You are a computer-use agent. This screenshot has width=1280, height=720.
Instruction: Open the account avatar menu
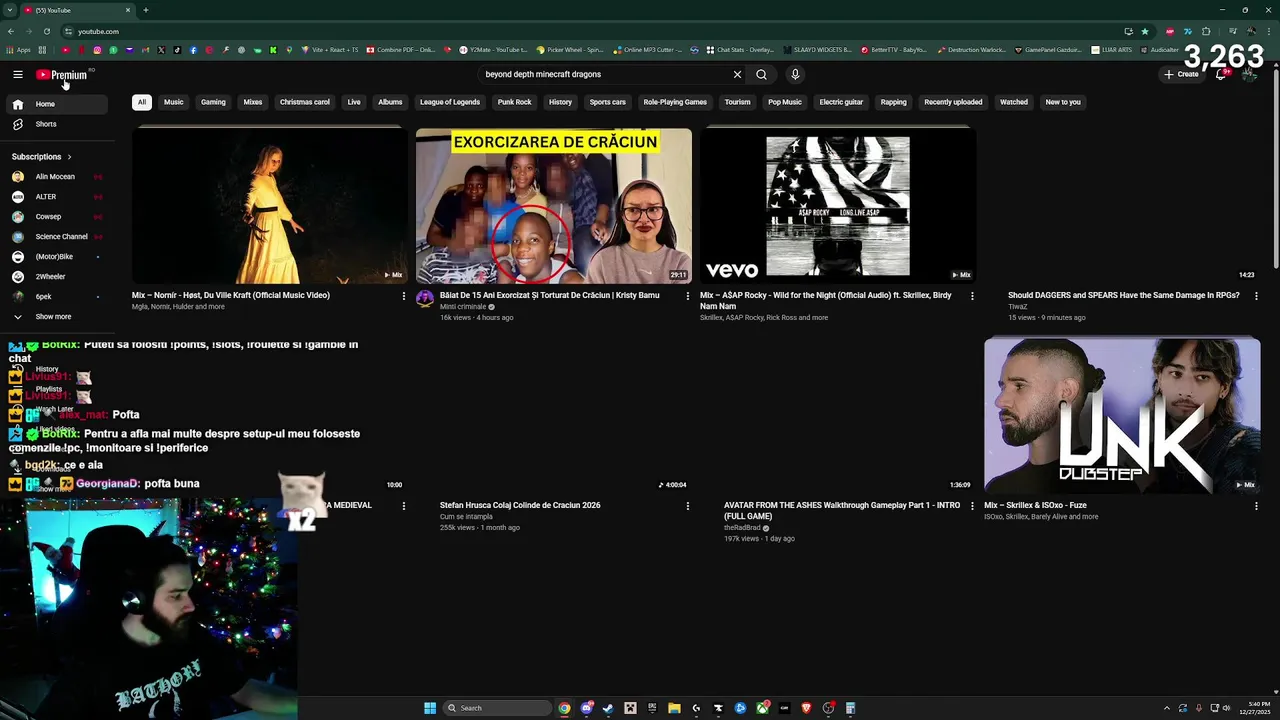pyautogui.click(x=1248, y=74)
